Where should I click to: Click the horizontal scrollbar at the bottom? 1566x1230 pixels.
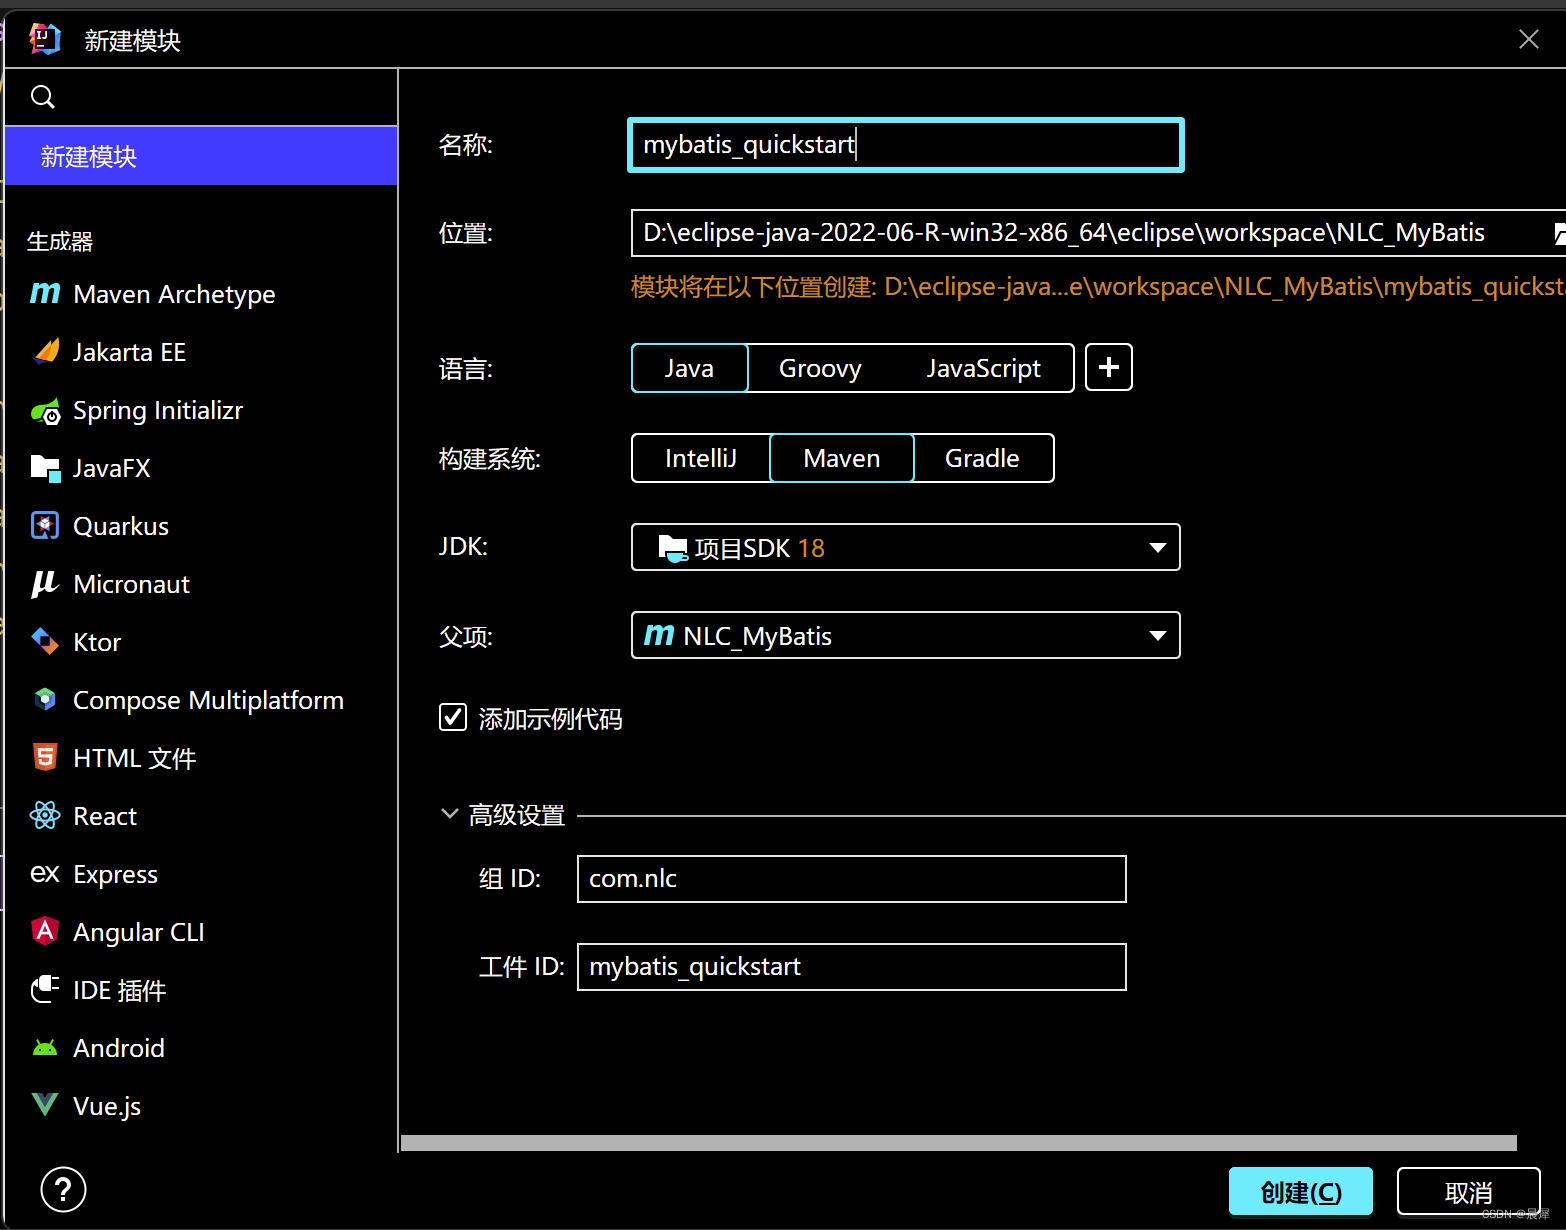point(959,1143)
